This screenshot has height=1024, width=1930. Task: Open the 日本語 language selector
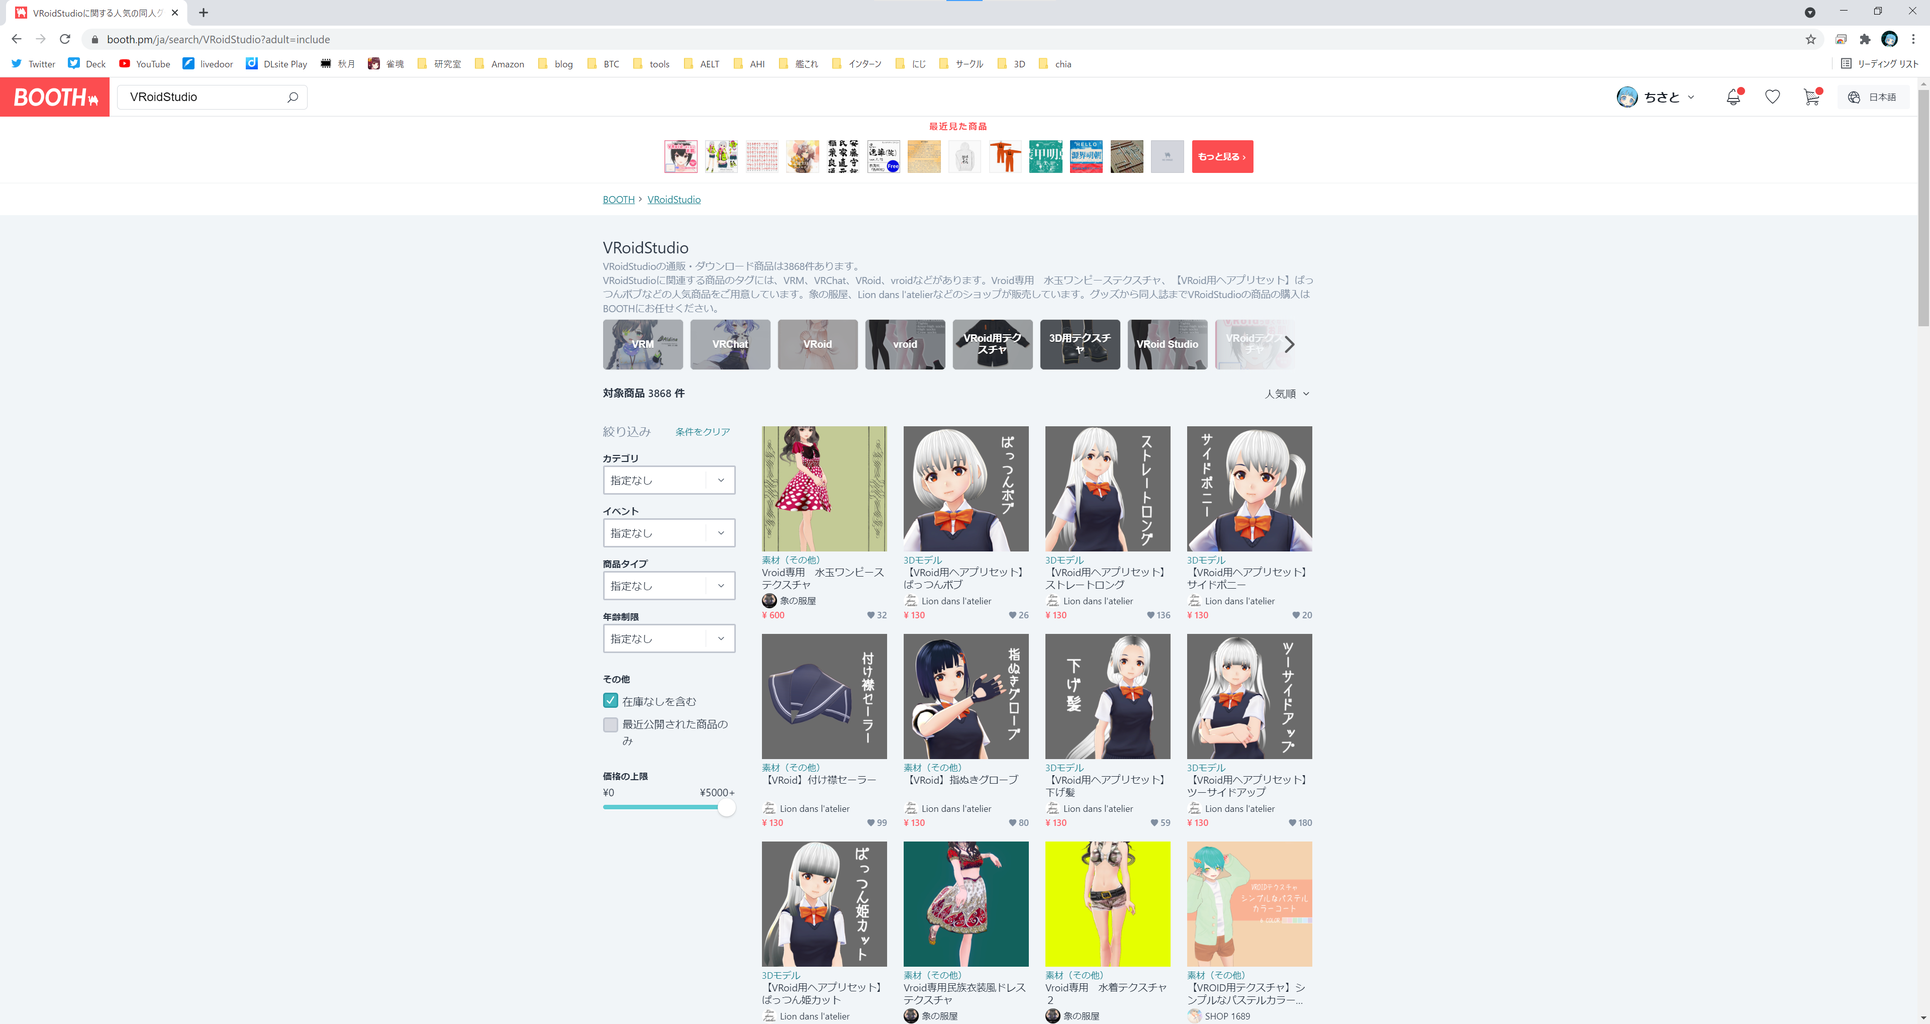point(1873,97)
